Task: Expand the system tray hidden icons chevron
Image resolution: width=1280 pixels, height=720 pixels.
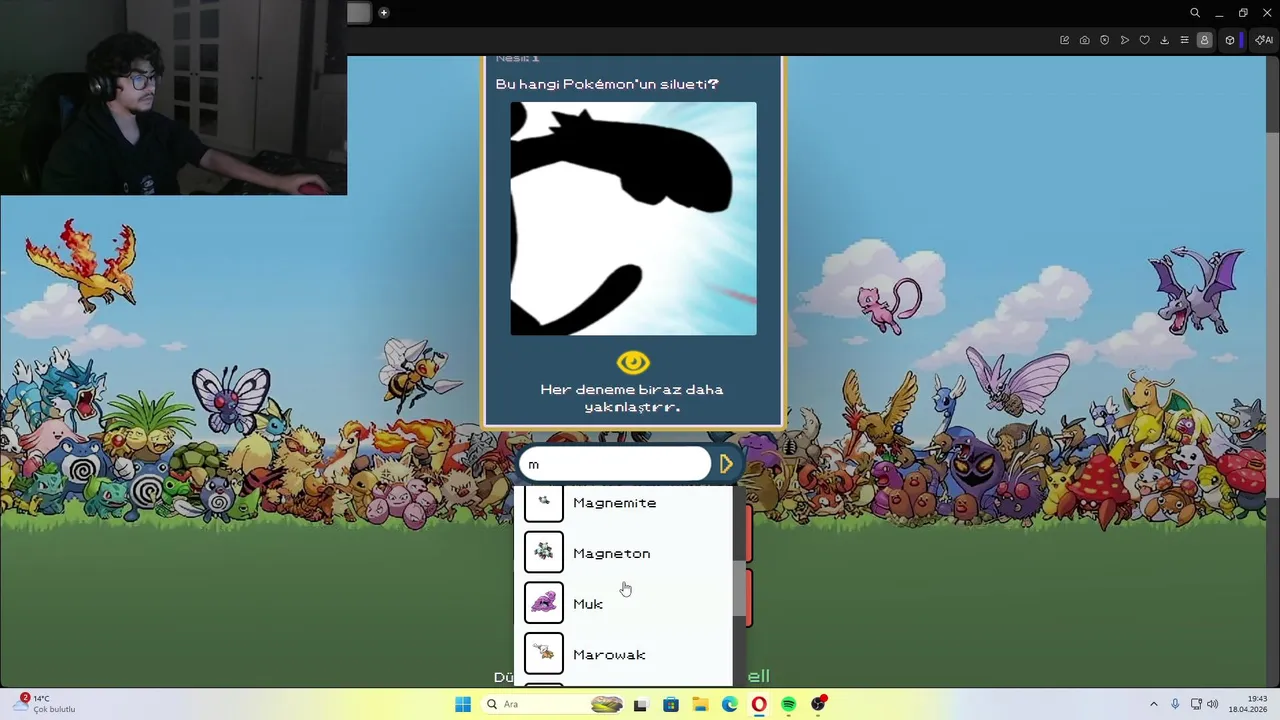Action: (x=1153, y=704)
